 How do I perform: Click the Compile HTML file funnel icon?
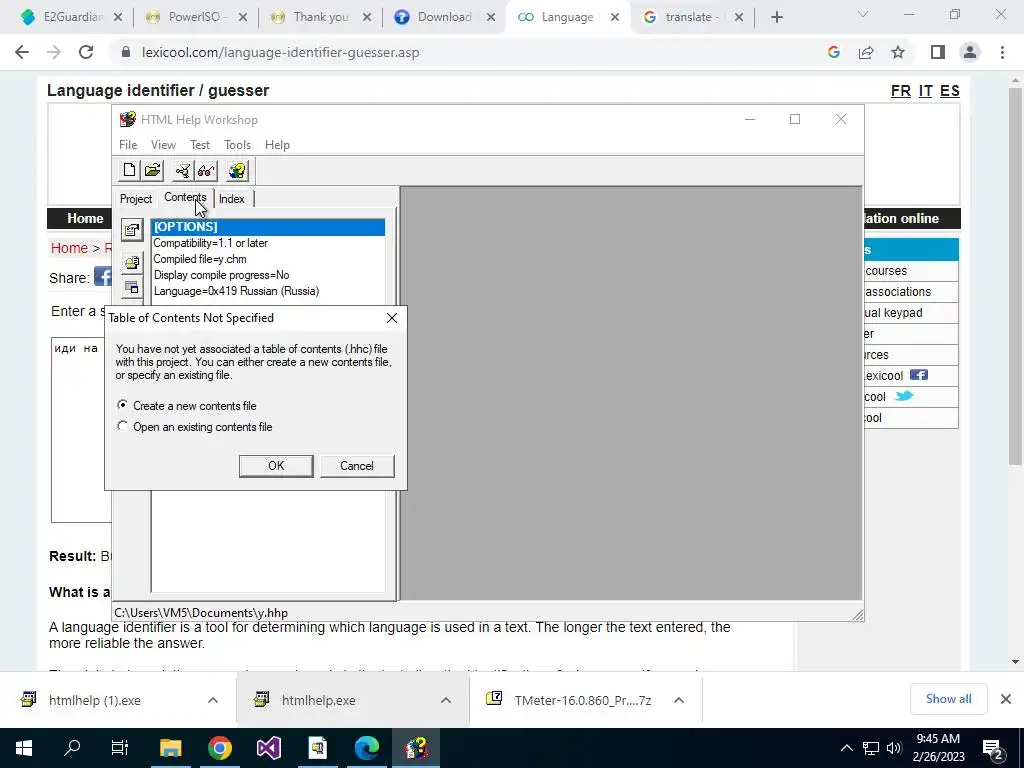[182, 170]
